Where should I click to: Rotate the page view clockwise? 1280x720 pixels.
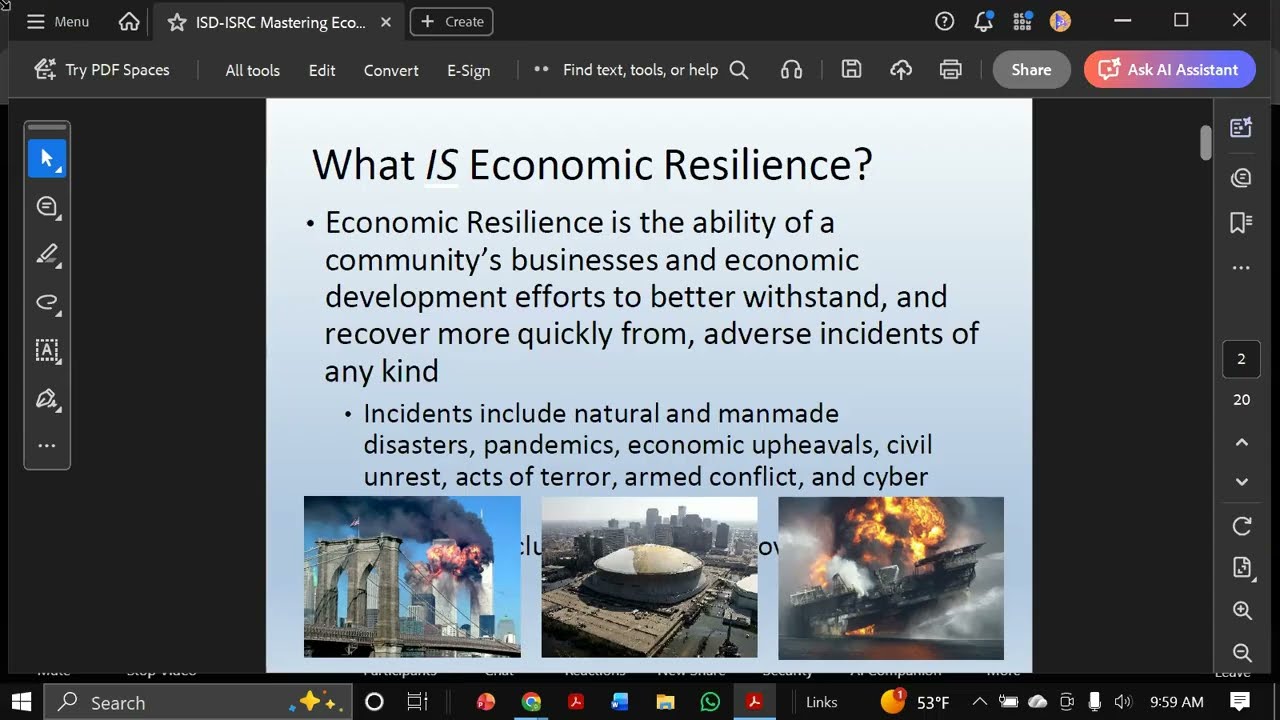[1242, 526]
